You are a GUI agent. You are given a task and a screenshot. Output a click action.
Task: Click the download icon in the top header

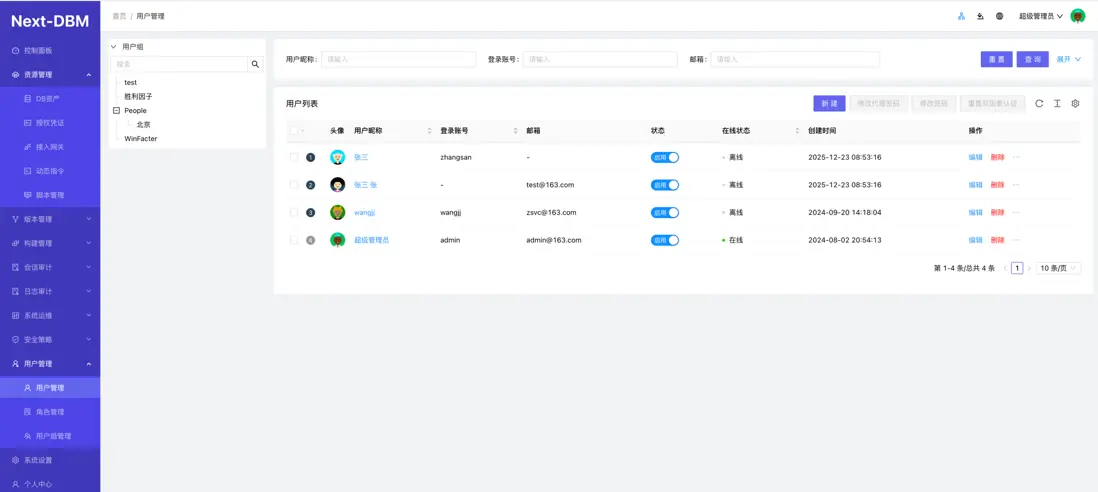click(980, 16)
